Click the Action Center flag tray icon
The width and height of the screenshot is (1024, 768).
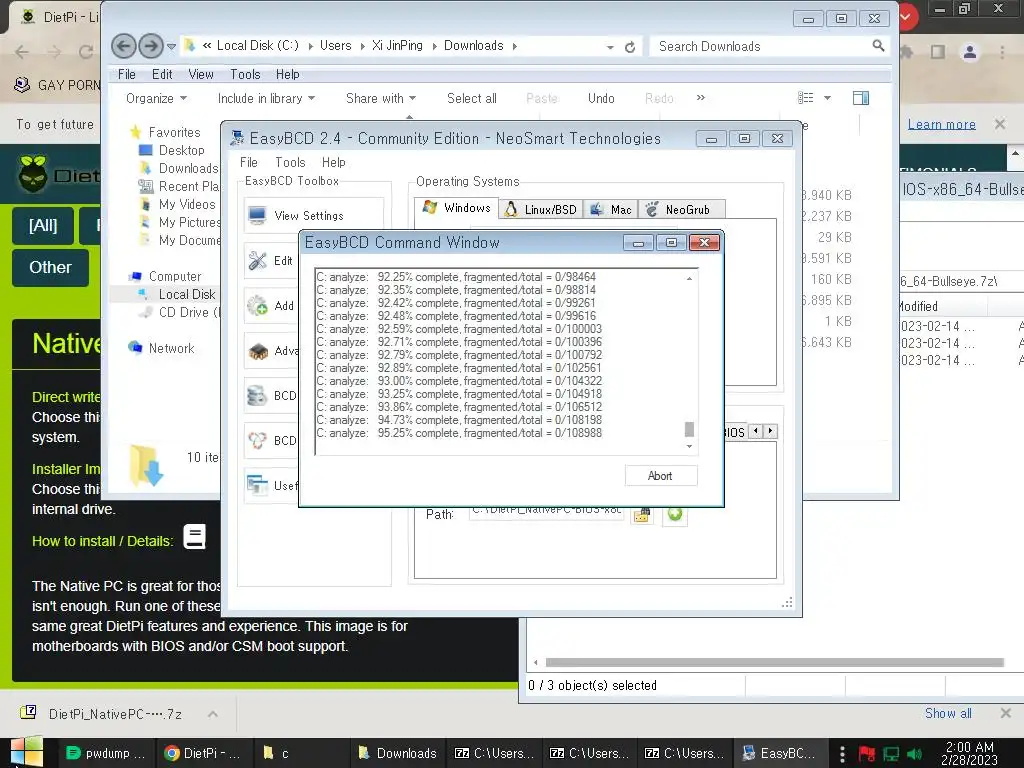pyautogui.click(x=867, y=754)
